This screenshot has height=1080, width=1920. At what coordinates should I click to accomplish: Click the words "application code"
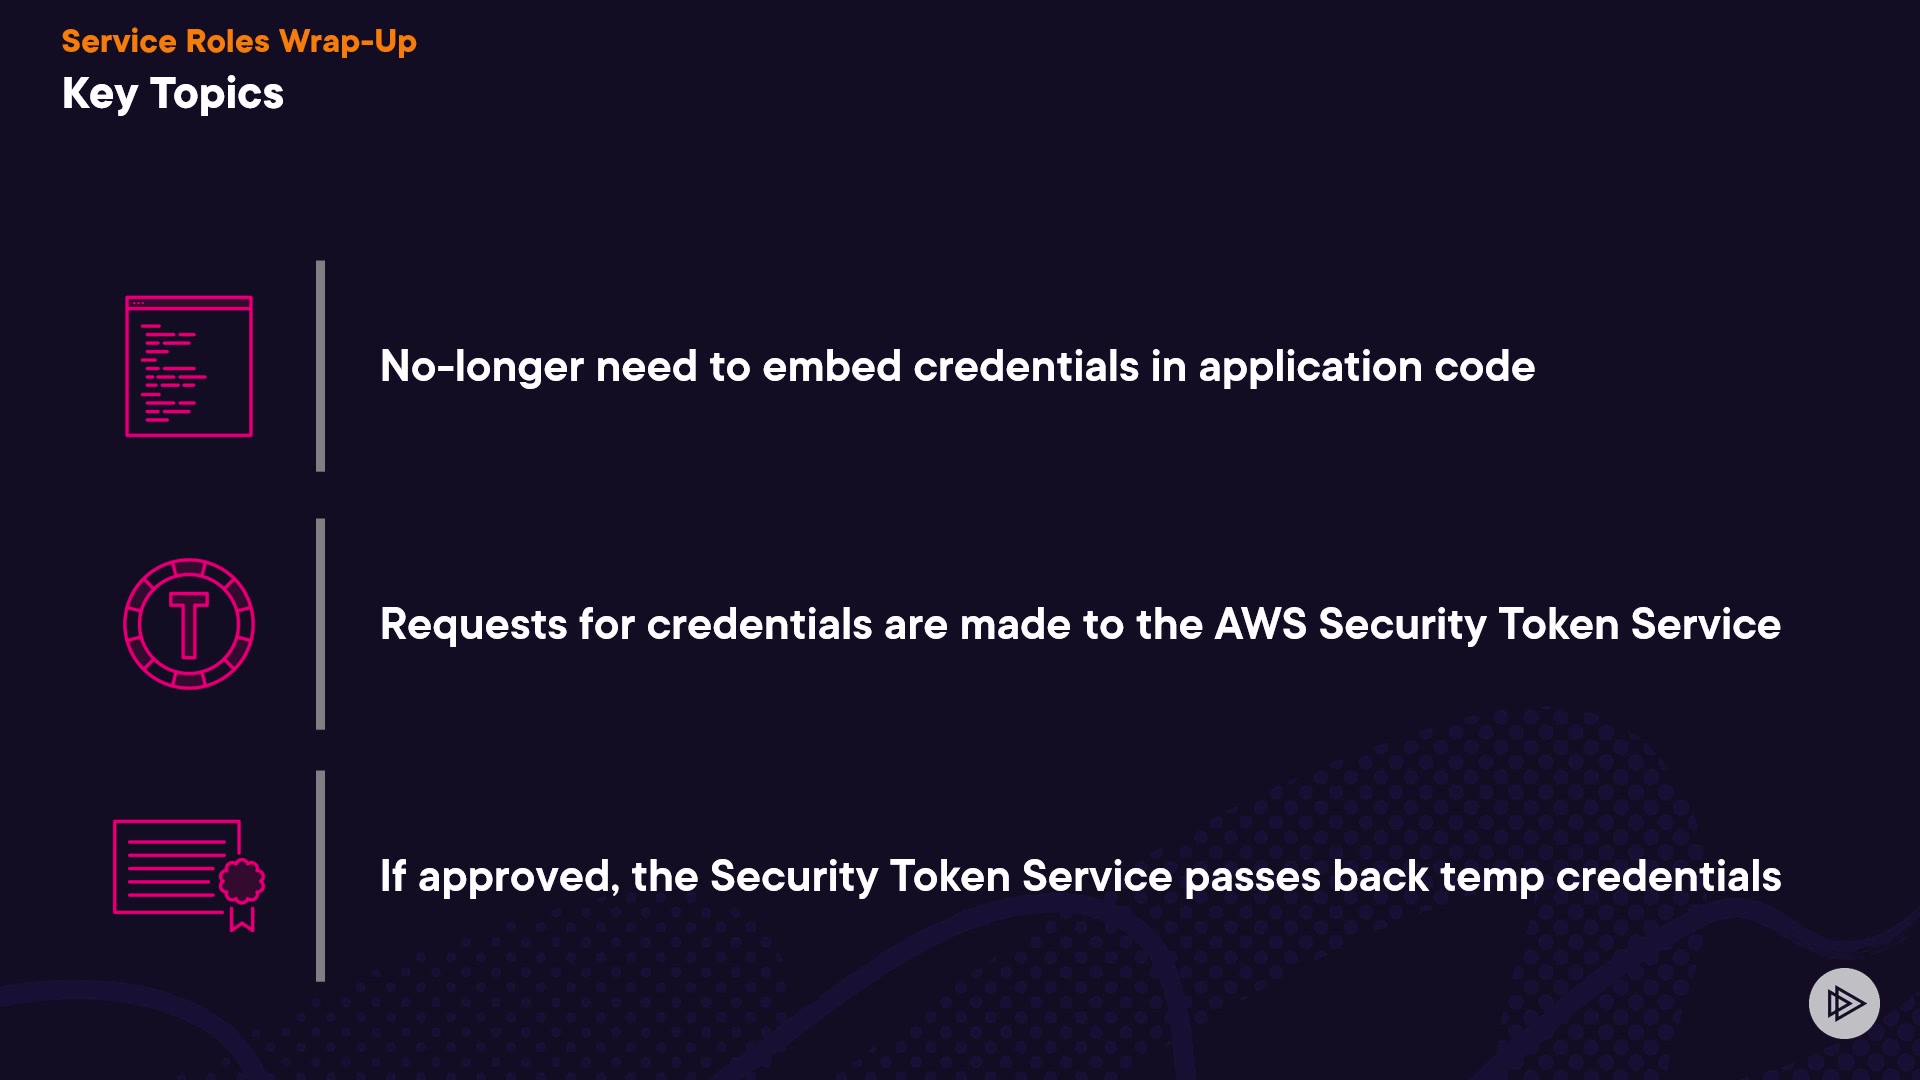[x=1366, y=366]
